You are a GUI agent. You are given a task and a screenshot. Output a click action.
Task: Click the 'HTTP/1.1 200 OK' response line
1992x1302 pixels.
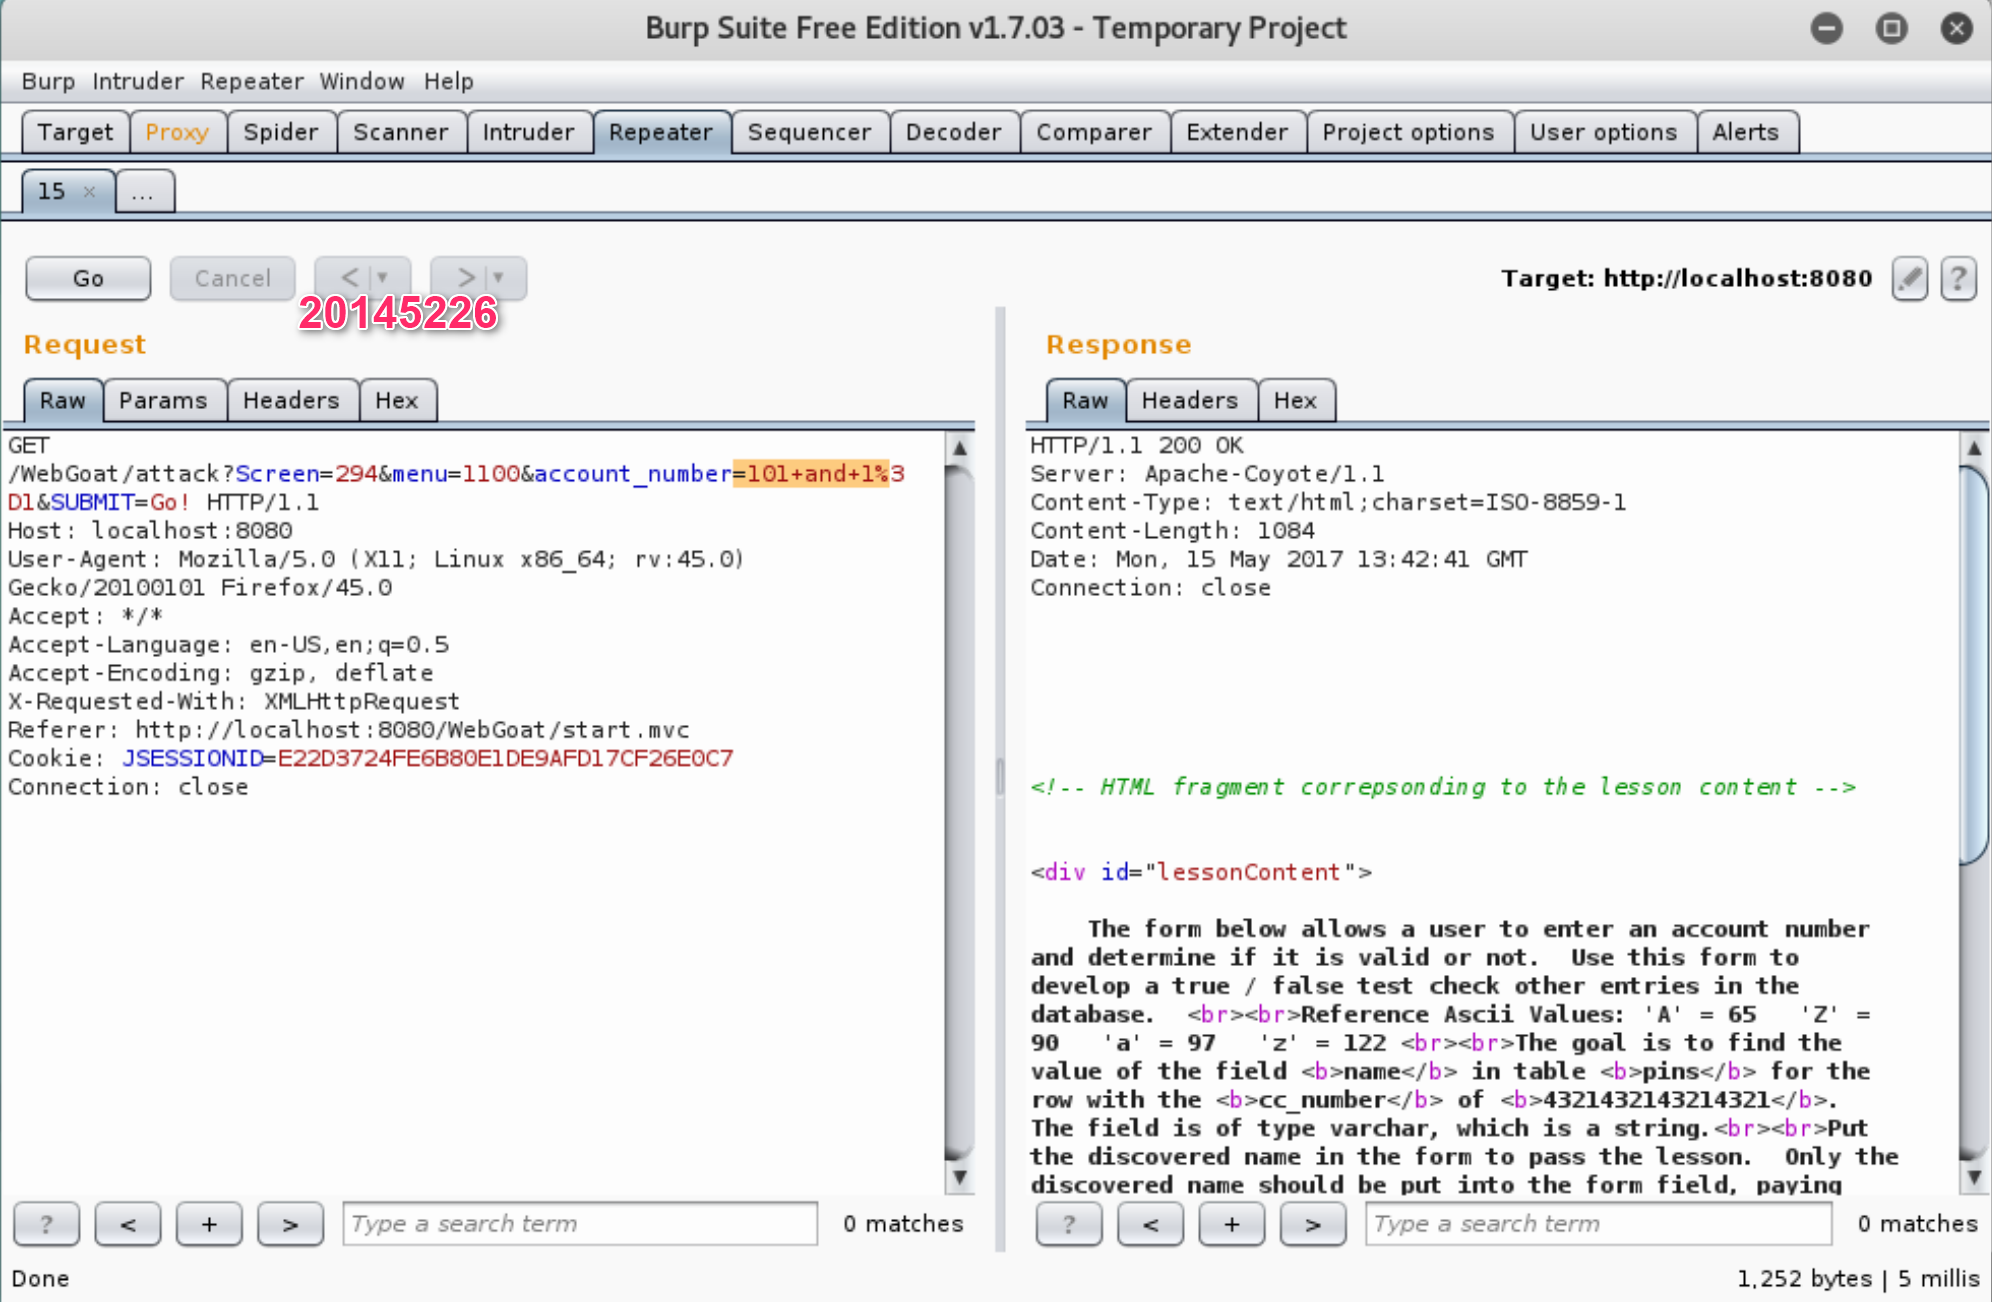(1137, 446)
